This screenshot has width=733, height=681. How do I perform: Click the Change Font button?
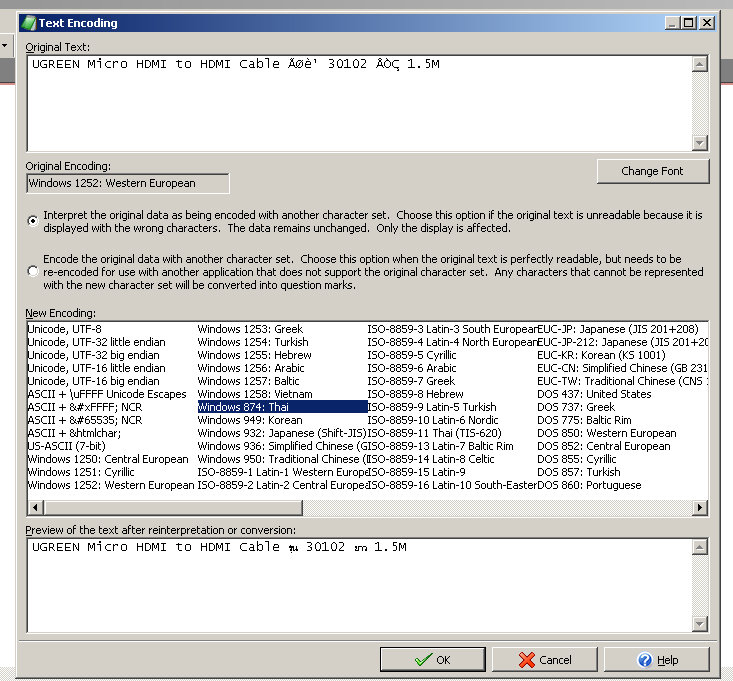pos(653,172)
